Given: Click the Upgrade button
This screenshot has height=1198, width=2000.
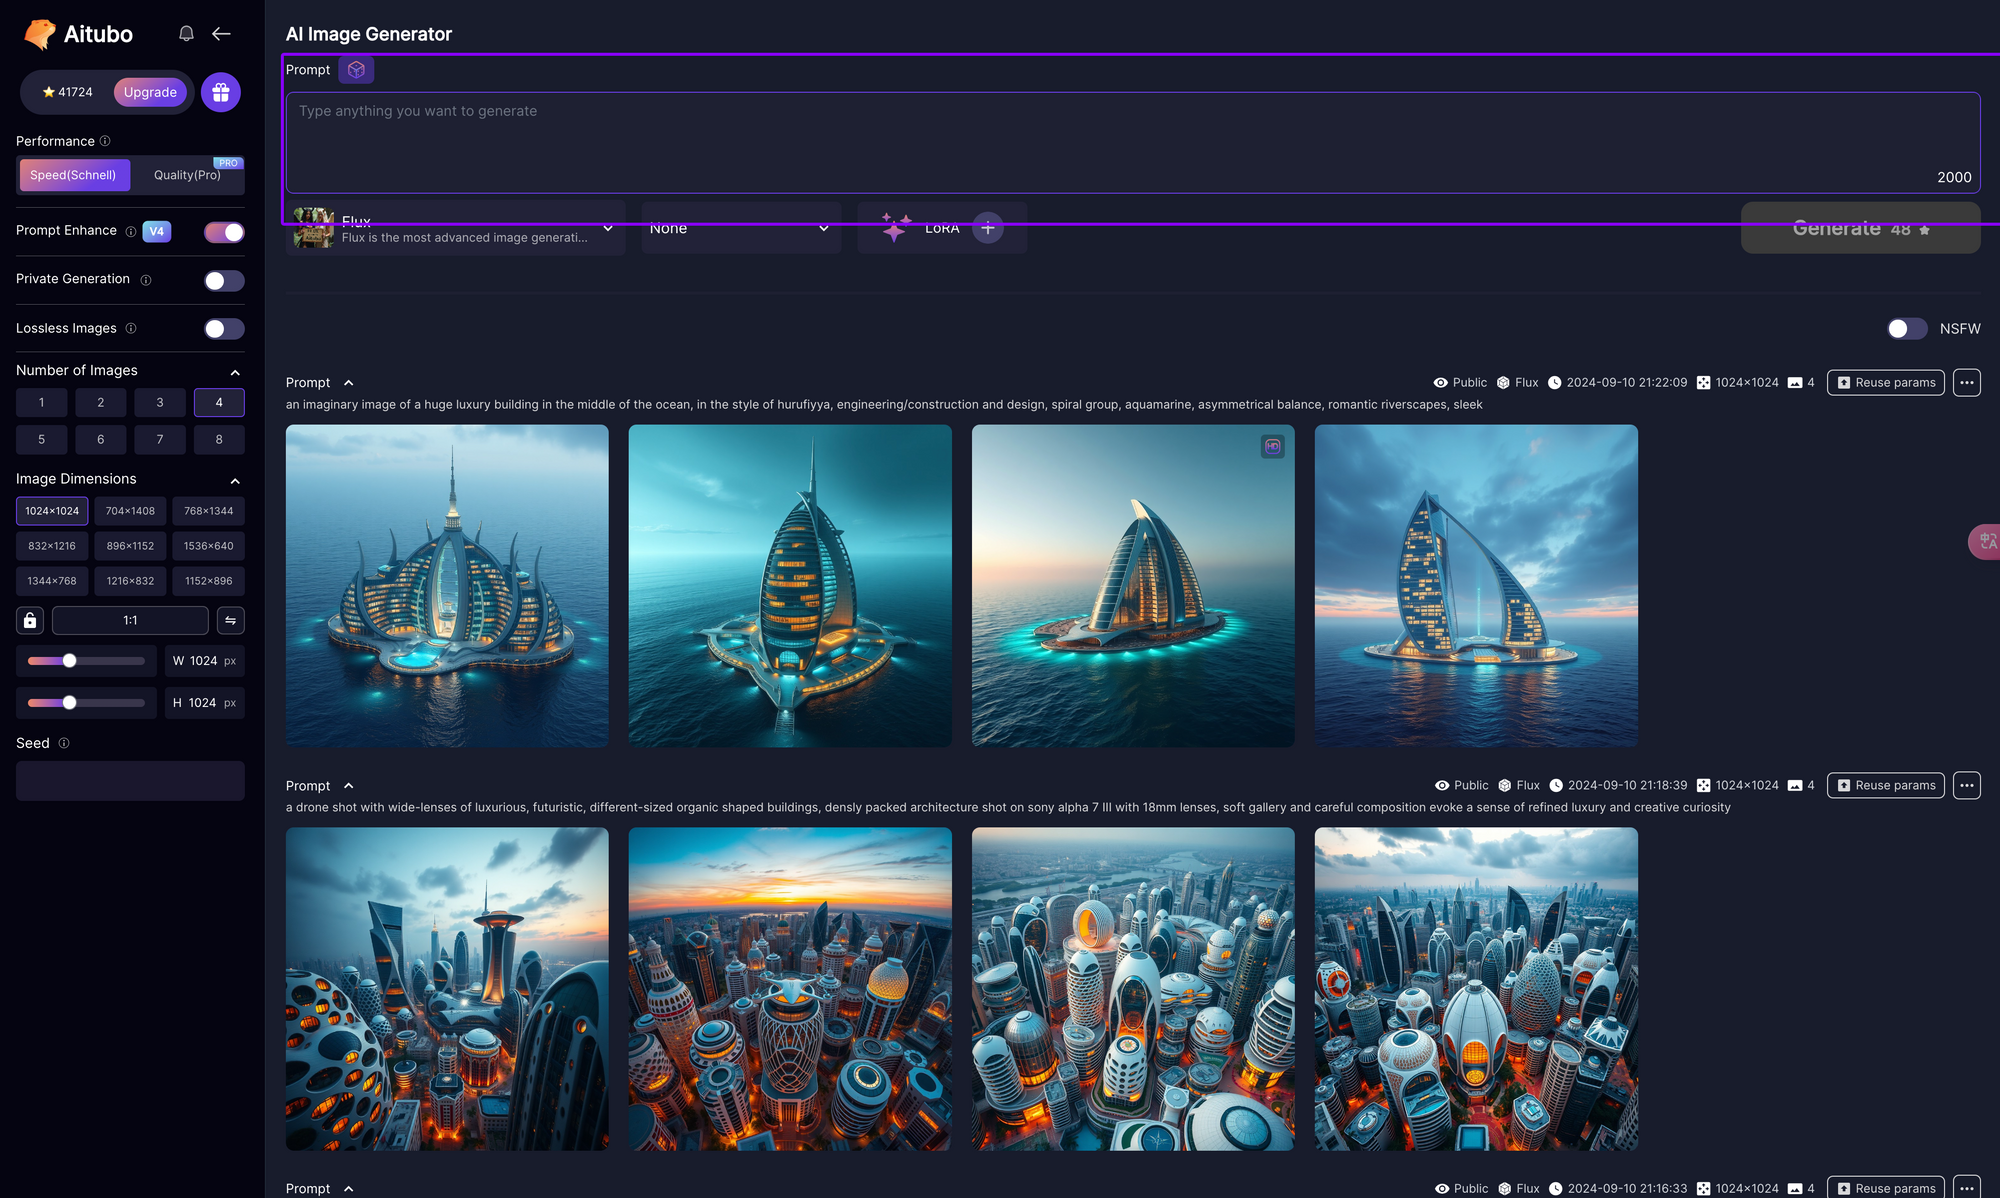Looking at the screenshot, I should tap(150, 92).
